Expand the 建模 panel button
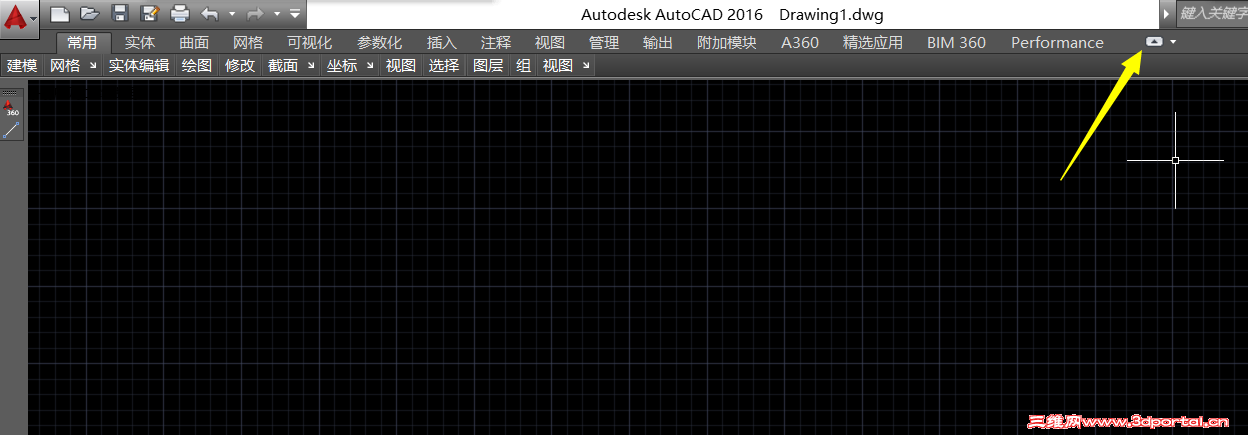Image resolution: width=1248 pixels, height=435 pixels. pyautogui.click(x=22, y=66)
